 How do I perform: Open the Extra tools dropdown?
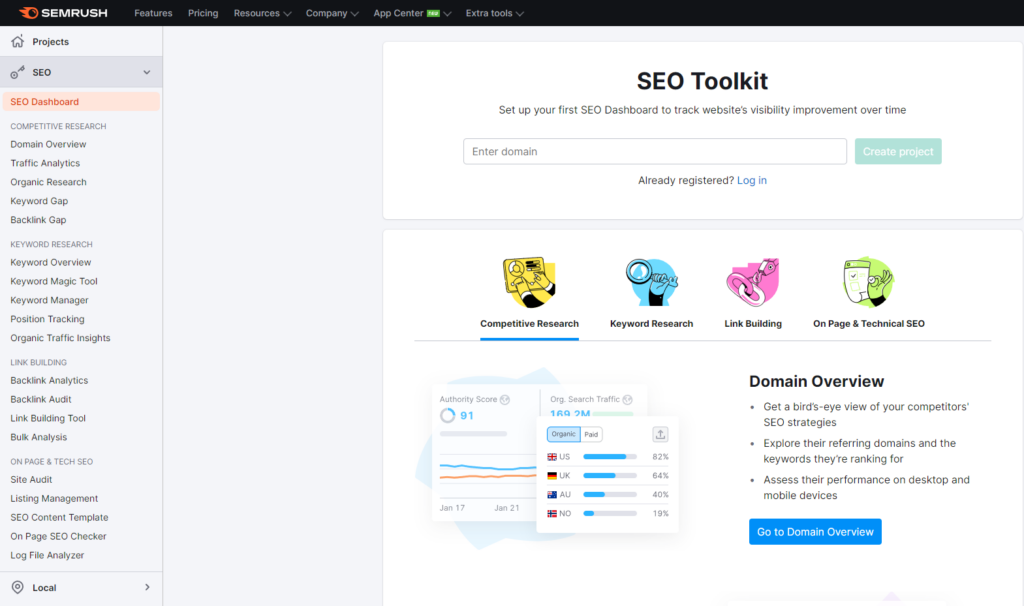click(x=494, y=13)
